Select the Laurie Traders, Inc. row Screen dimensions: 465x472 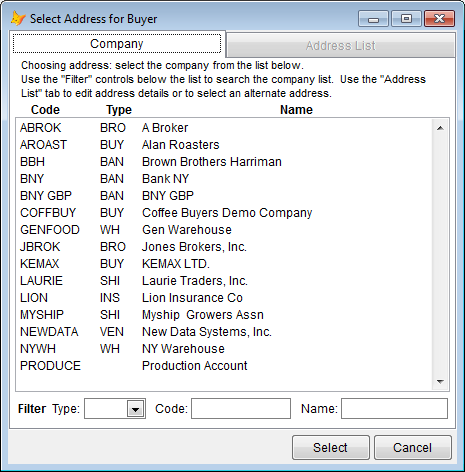click(224, 281)
